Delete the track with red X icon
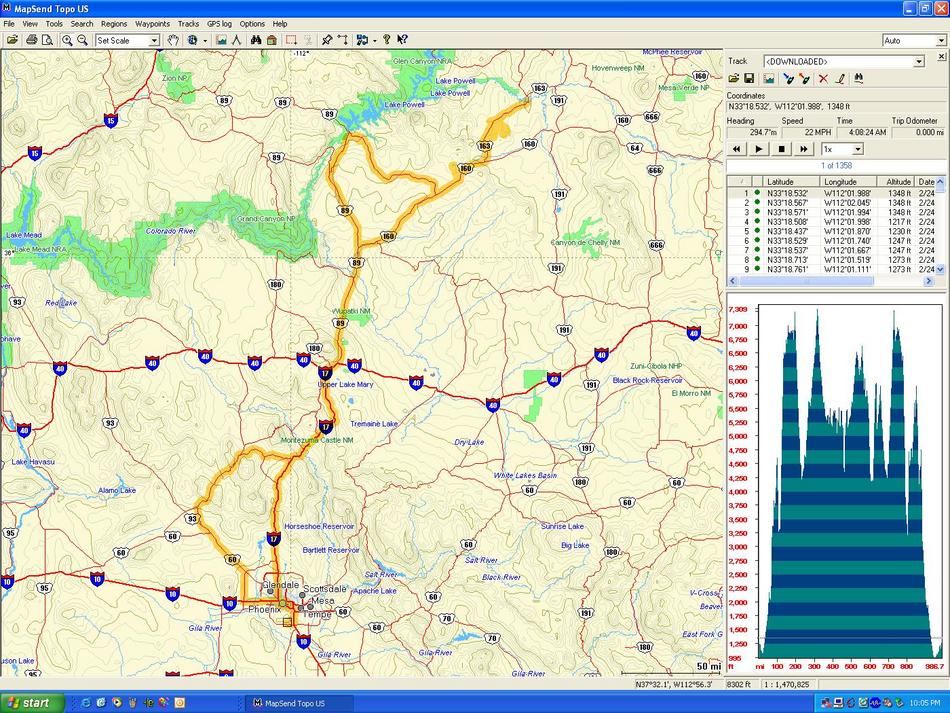The width and height of the screenshot is (950, 713). tap(823, 79)
